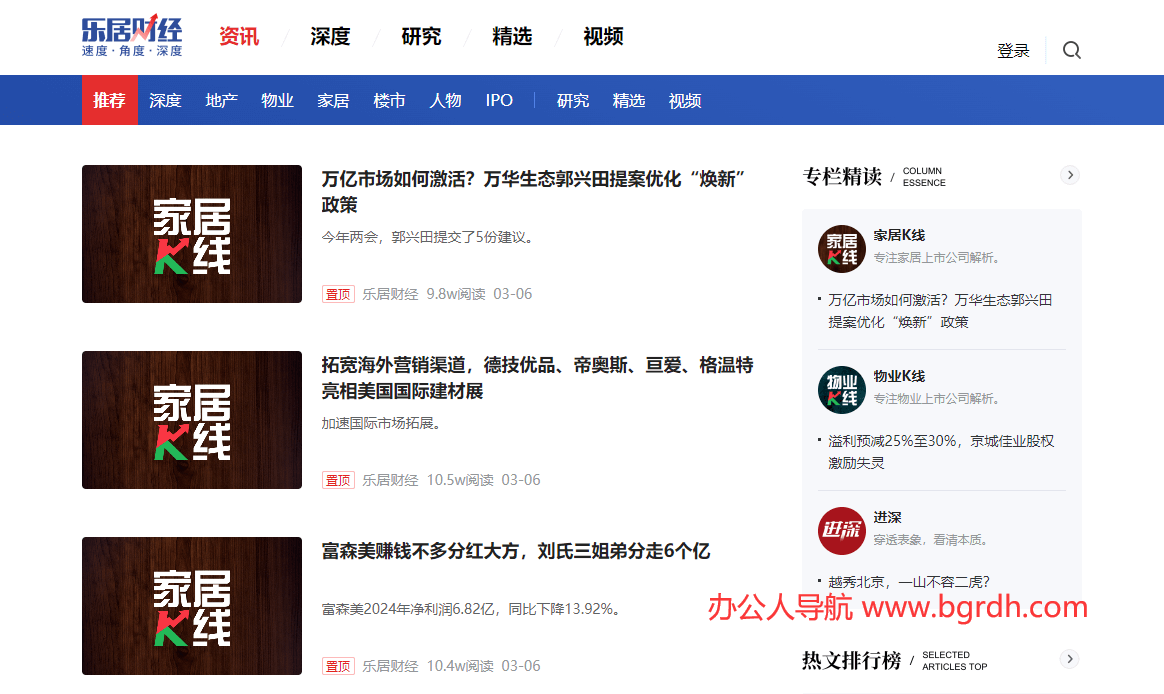1164x694 pixels.
Task: Open the 进深 column name link
Action: point(887,517)
